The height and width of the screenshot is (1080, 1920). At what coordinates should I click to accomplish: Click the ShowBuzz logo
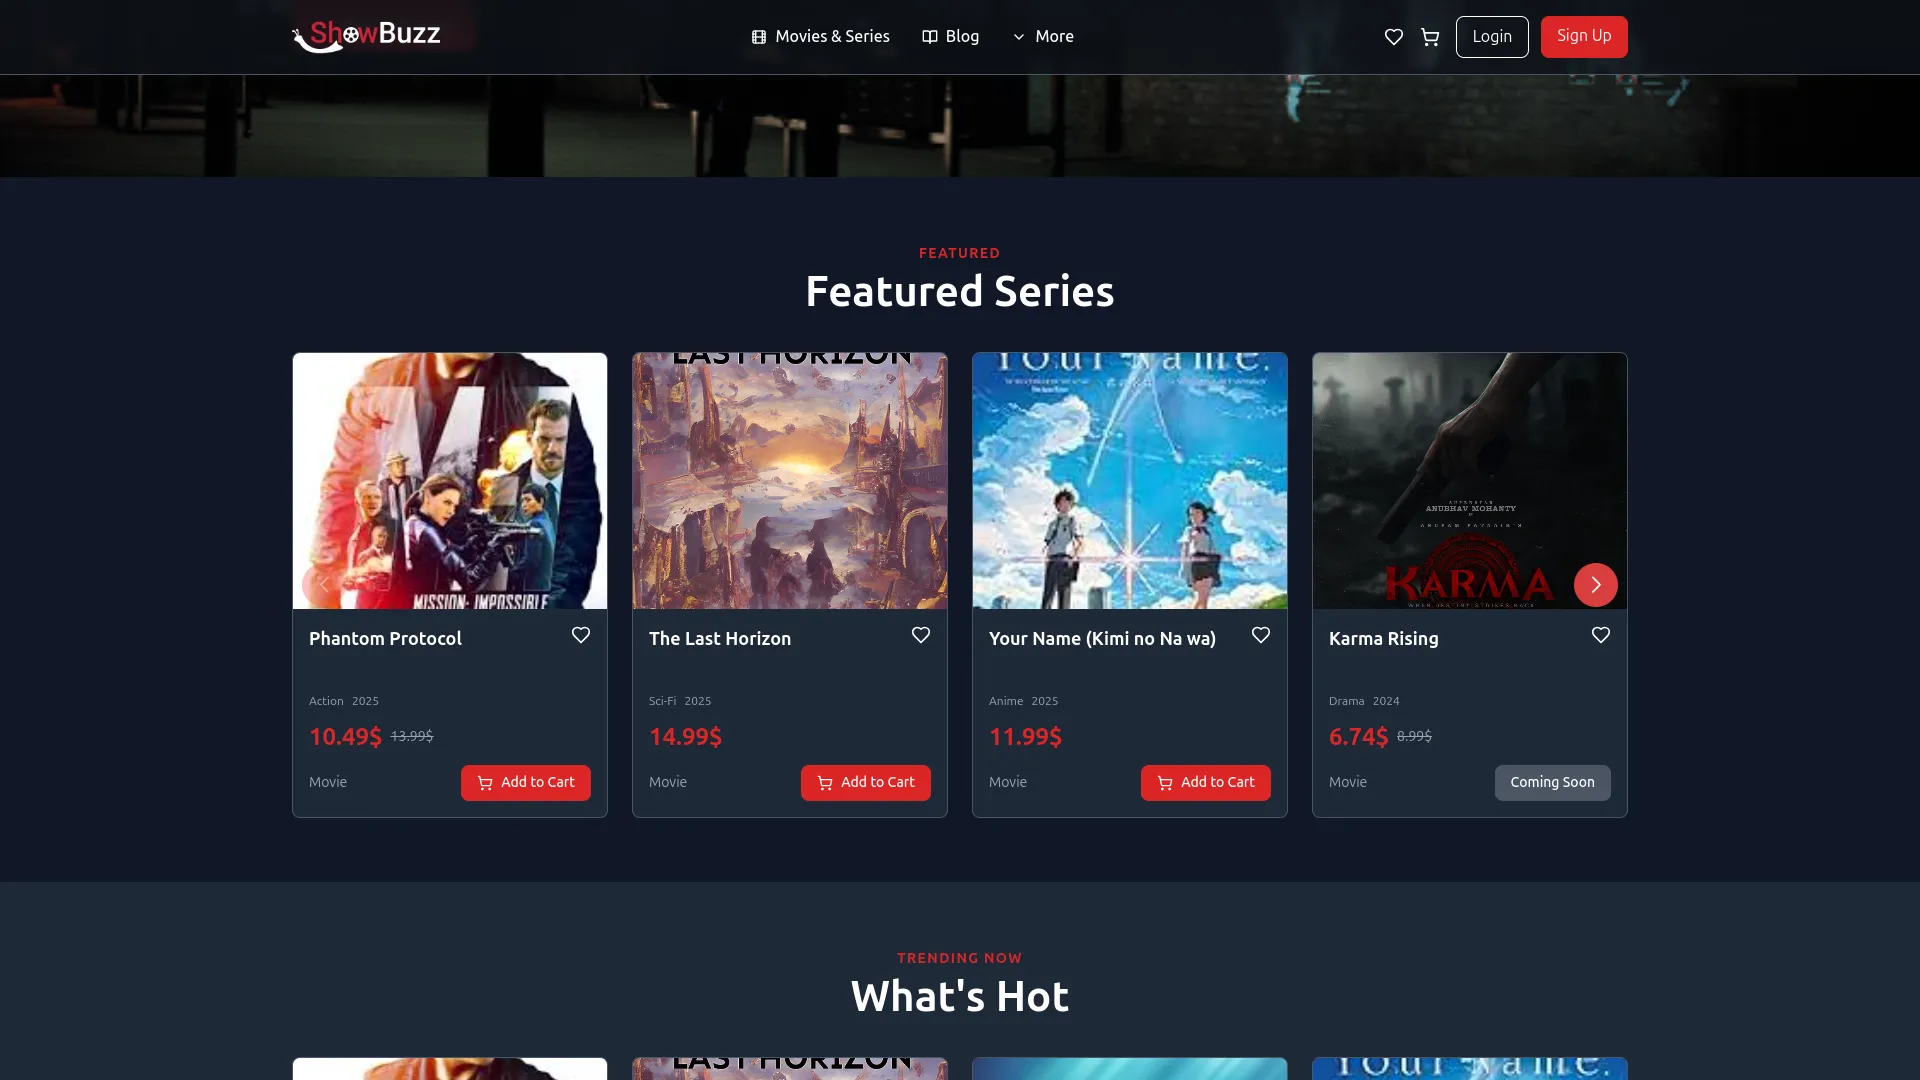tap(366, 36)
